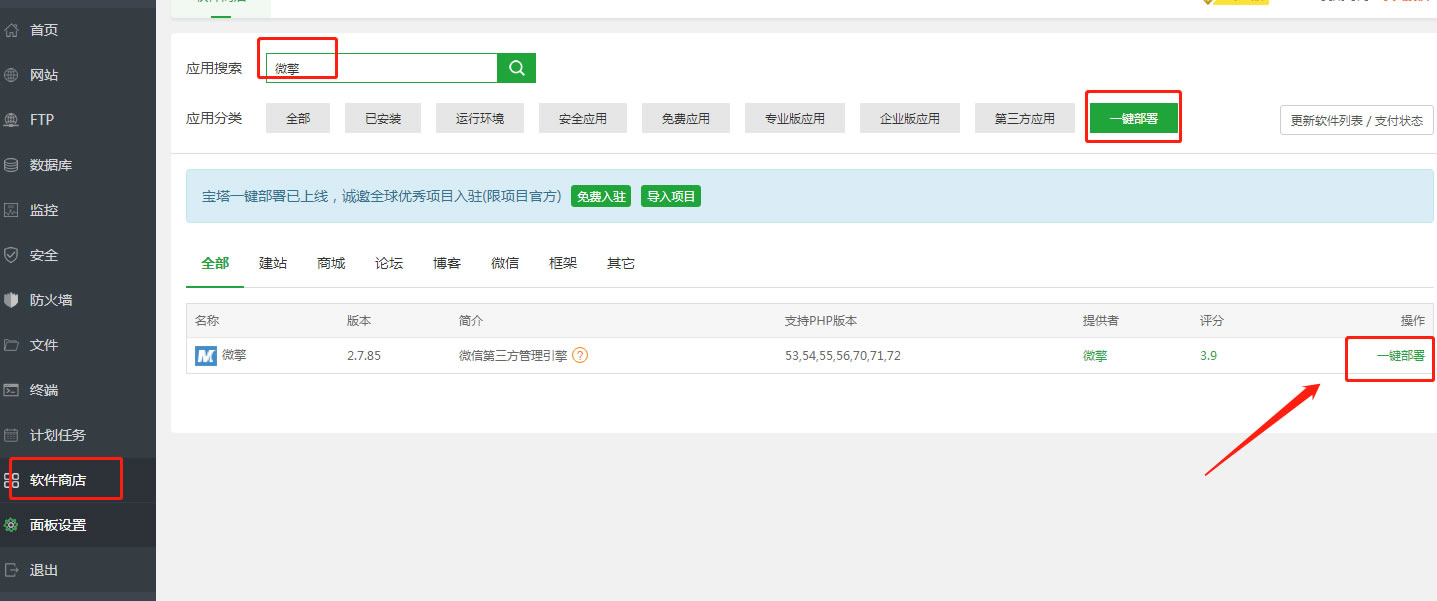Switch to the 商城 tab
The height and width of the screenshot is (601, 1437).
coord(331,263)
